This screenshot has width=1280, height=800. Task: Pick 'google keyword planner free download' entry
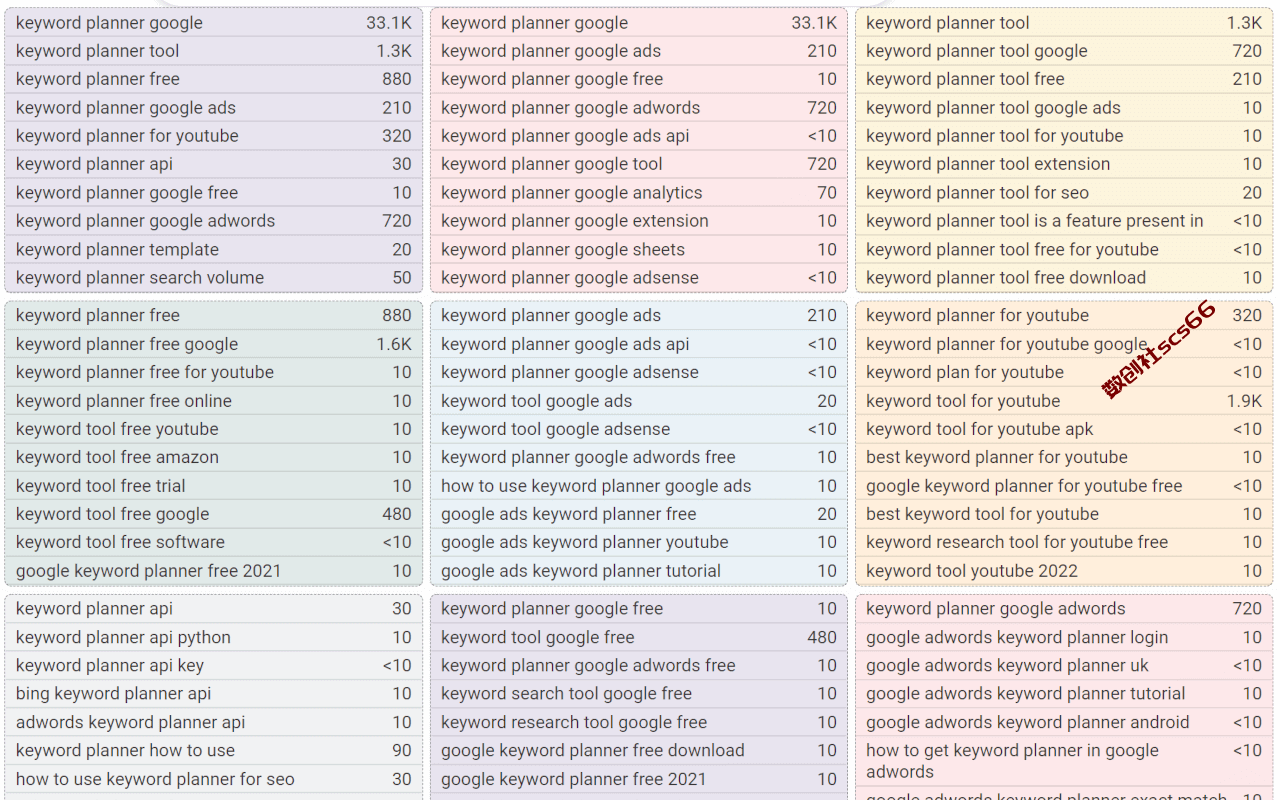coord(638,750)
